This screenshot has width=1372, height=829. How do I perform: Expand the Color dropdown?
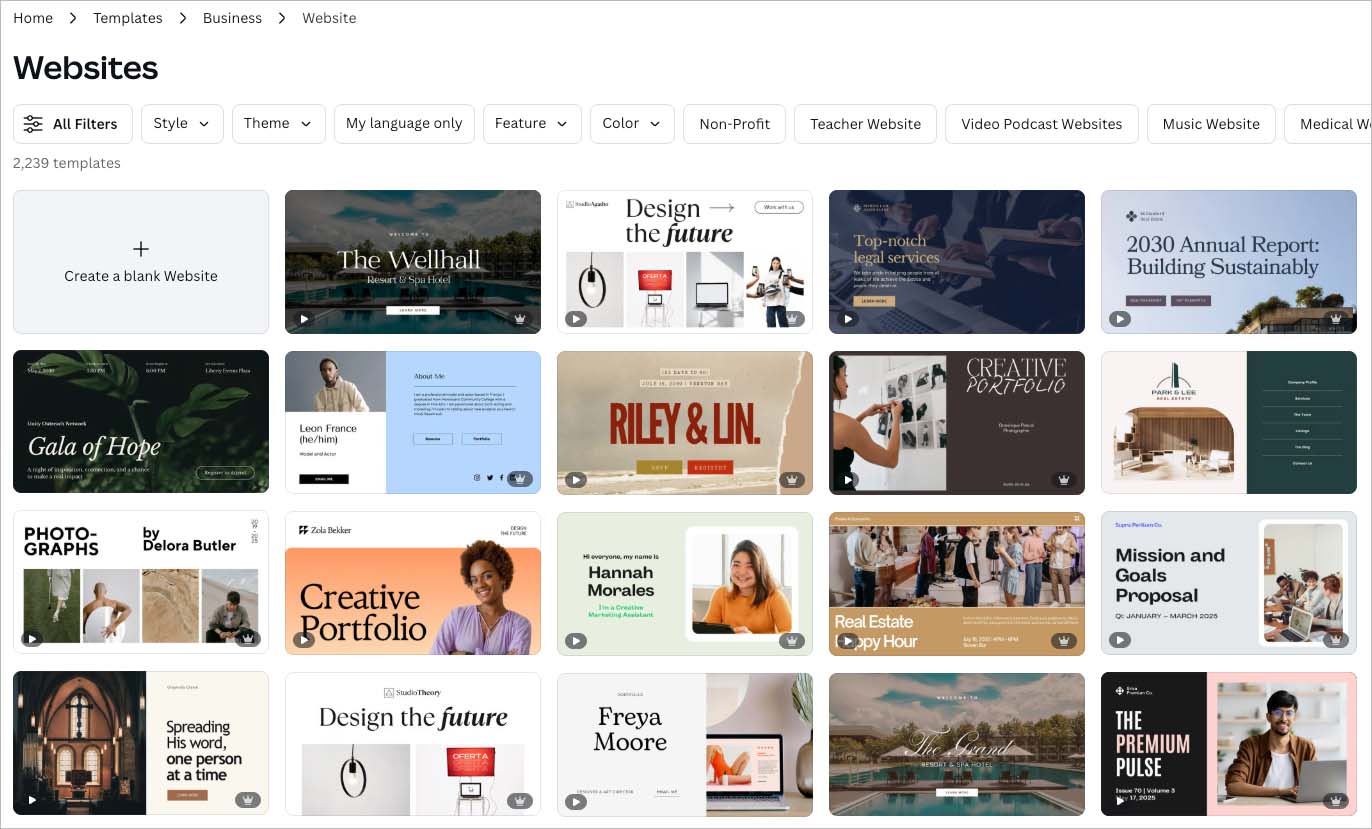pos(632,124)
